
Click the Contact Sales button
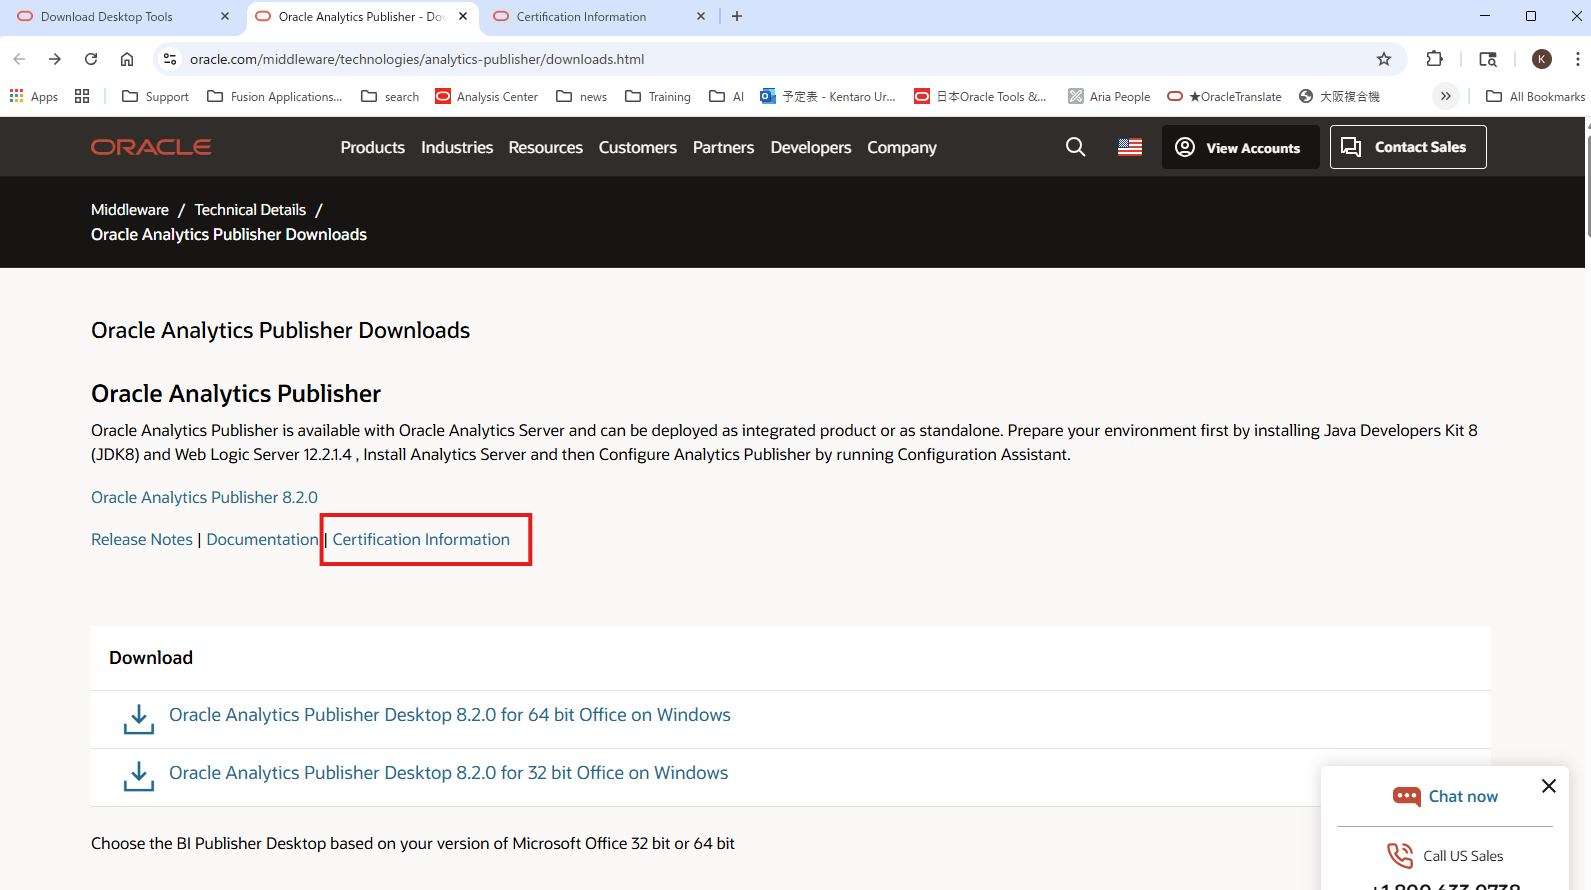1408,147
